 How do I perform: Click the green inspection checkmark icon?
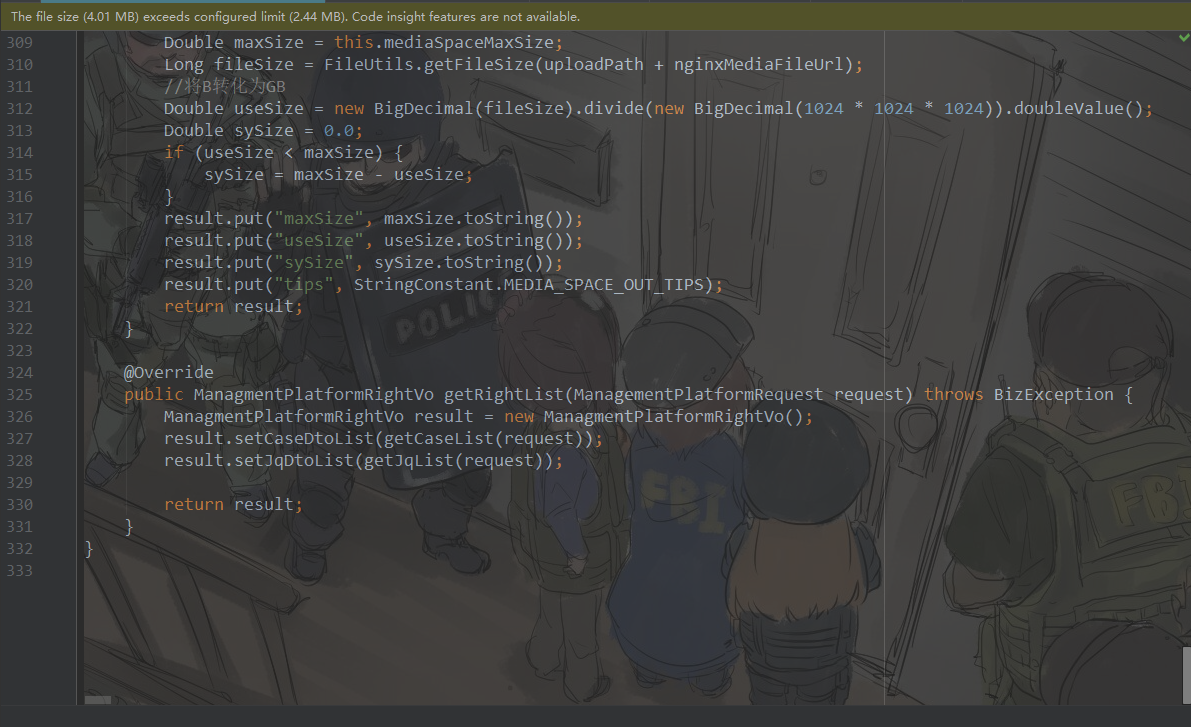tap(1184, 37)
